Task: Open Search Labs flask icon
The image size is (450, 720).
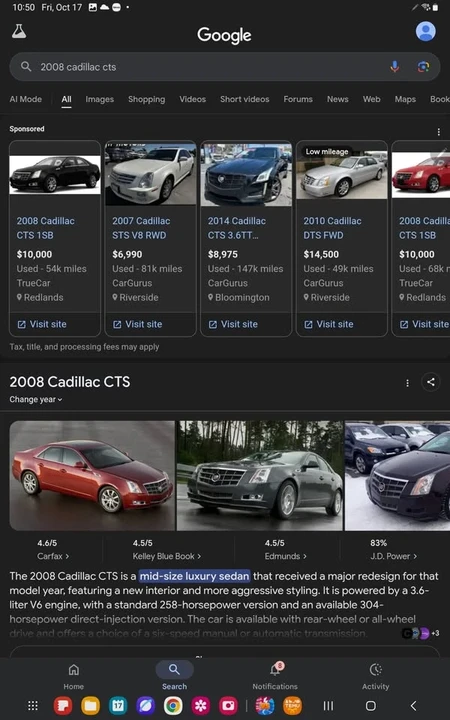Action: click(x=19, y=31)
